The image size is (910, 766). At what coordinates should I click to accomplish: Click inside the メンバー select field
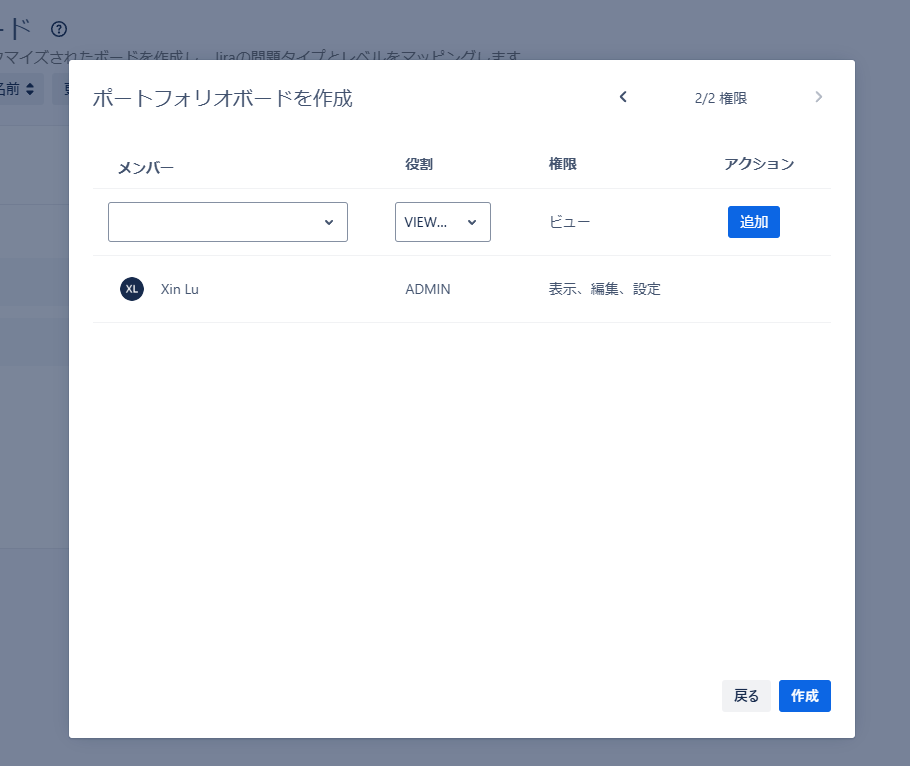point(215,222)
